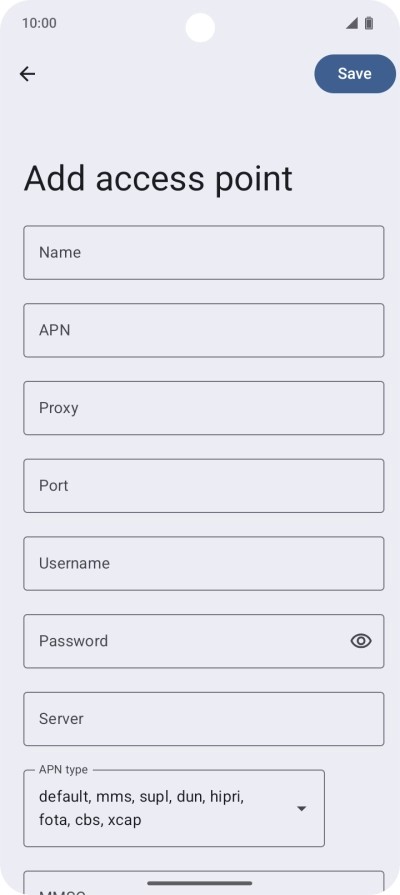Check the battery icon in status bar
The width and height of the screenshot is (400, 895).
[369, 23]
